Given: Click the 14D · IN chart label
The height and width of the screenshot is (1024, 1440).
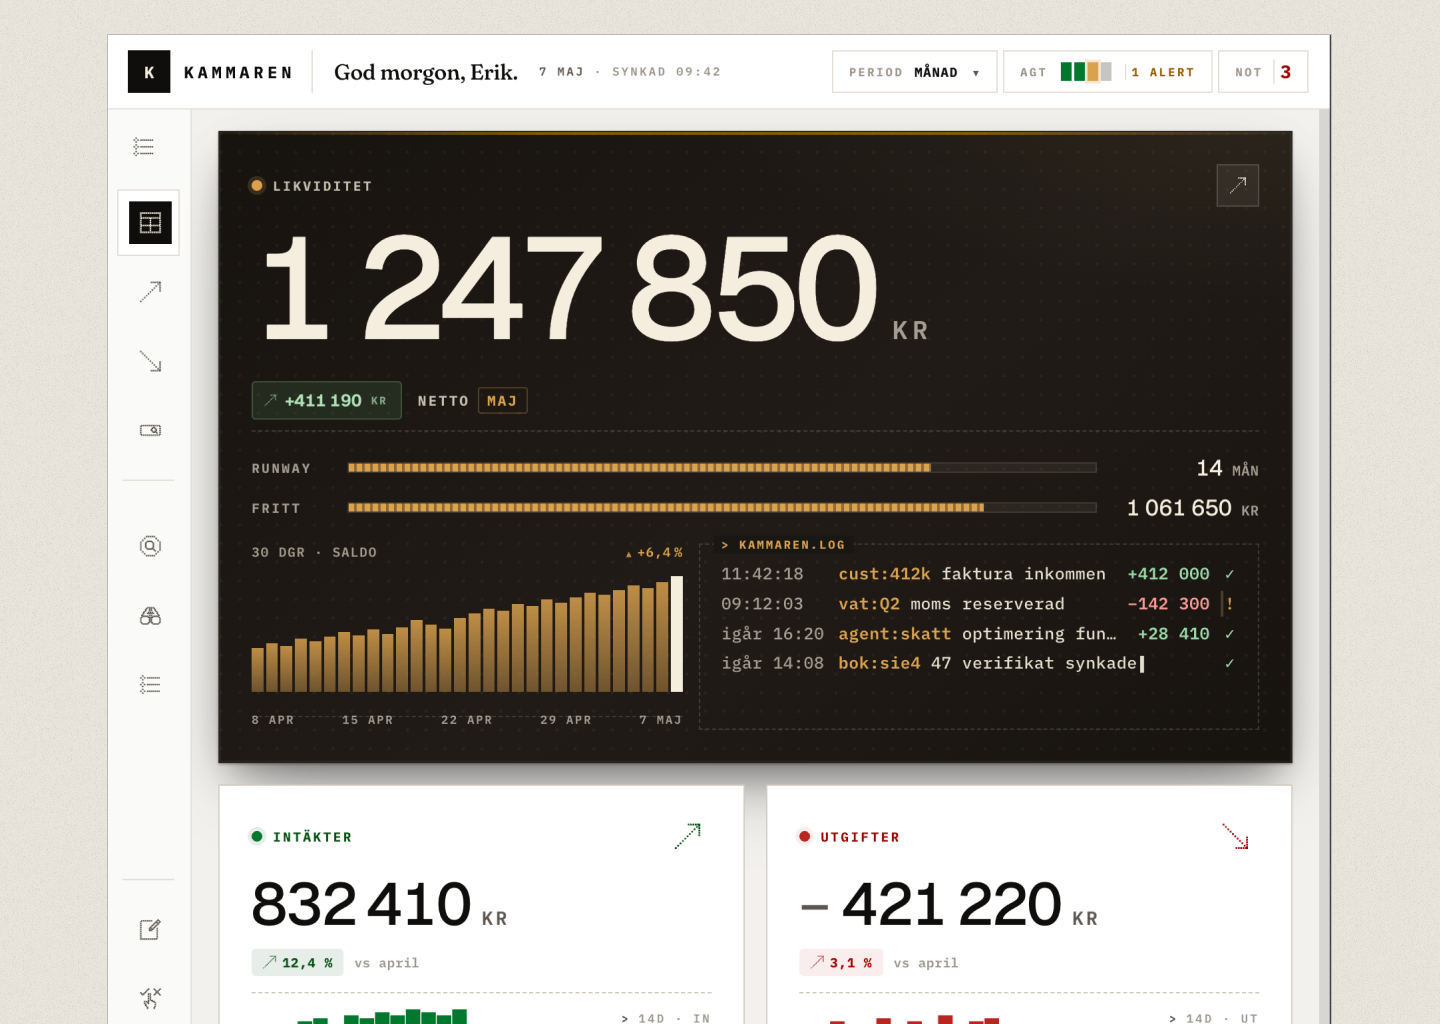Looking at the screenshot, I should [666, 1017].
